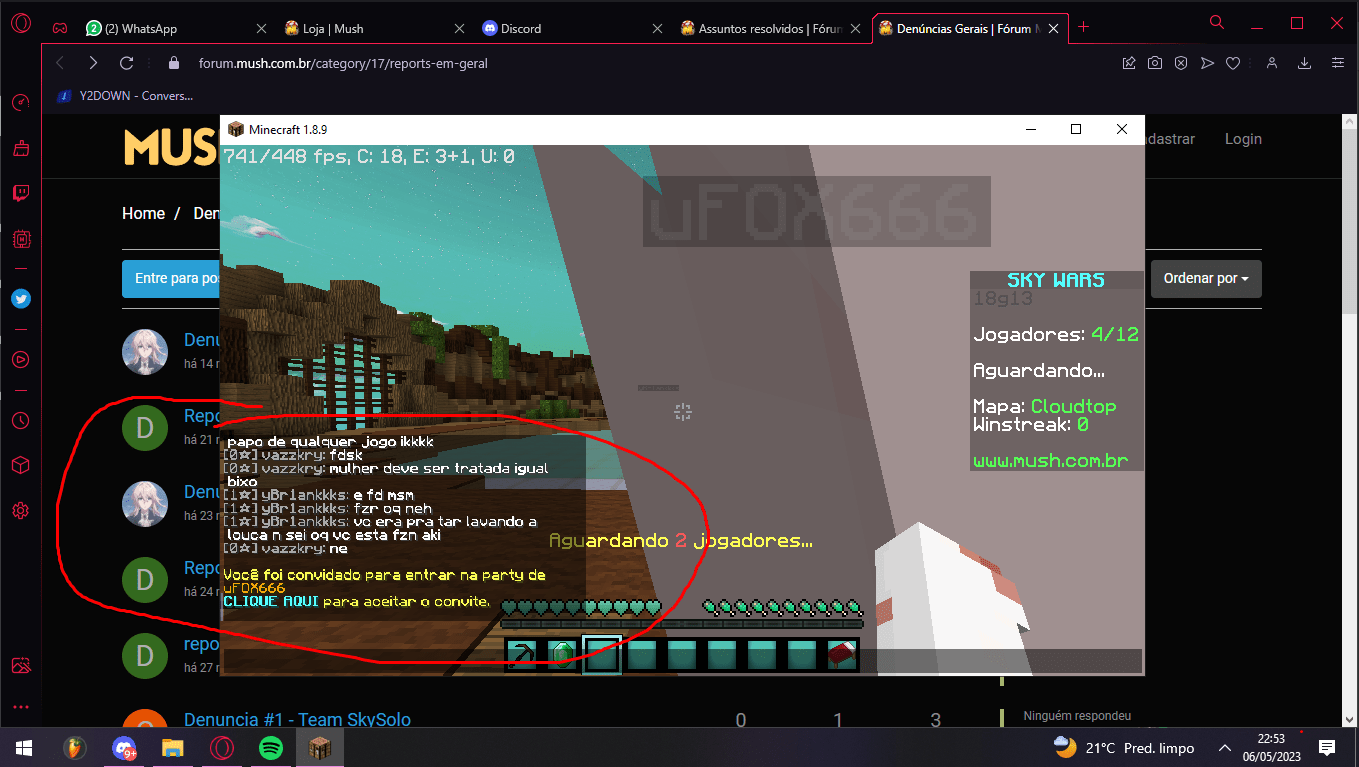Open Twitch panel in Opera sidebar
This screenshot has height=767, width=1359.
pyautogui.click(x=20, y=193)
